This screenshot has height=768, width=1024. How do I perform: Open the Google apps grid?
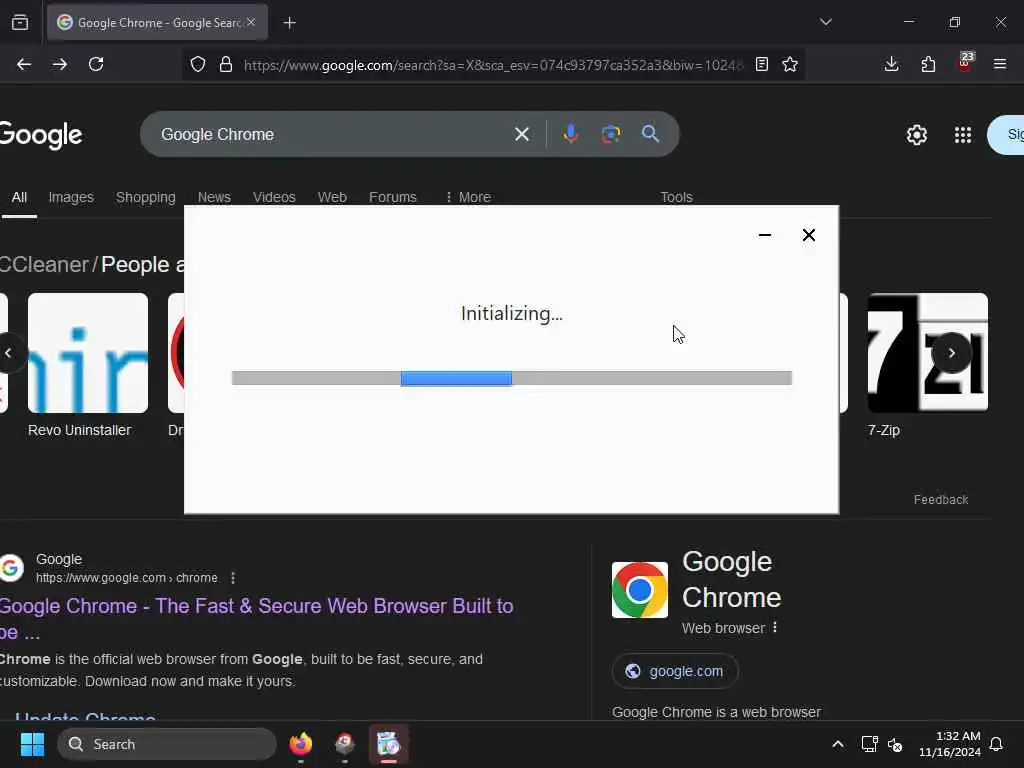[x=963, y=135]
